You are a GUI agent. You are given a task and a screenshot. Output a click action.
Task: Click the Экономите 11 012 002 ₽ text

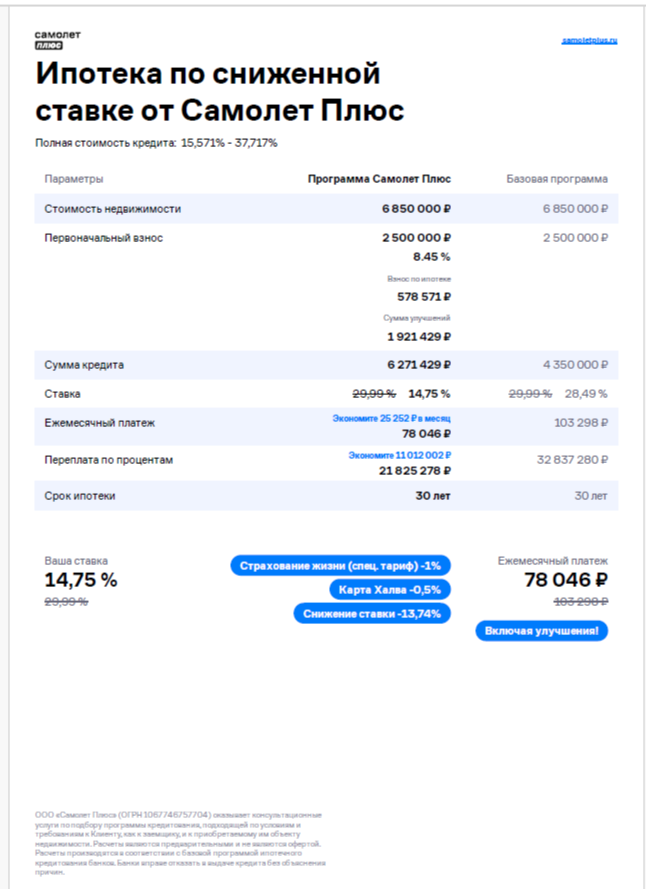click(399, 455)
